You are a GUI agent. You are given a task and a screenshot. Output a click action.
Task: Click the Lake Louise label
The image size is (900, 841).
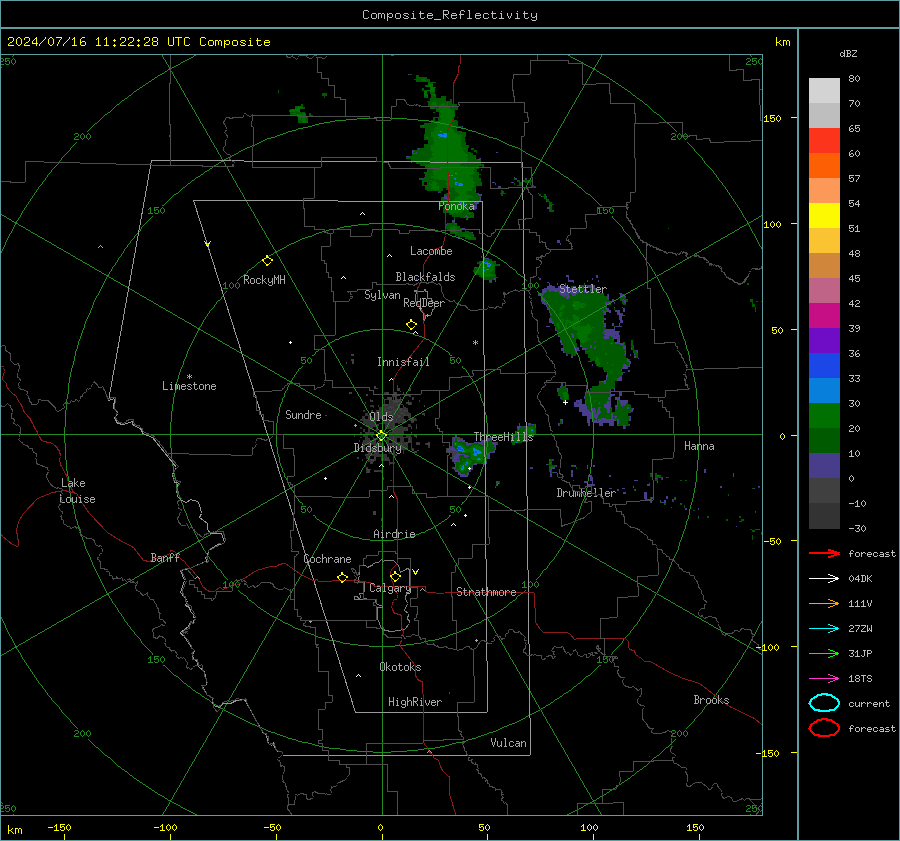(x=77, y=491)
